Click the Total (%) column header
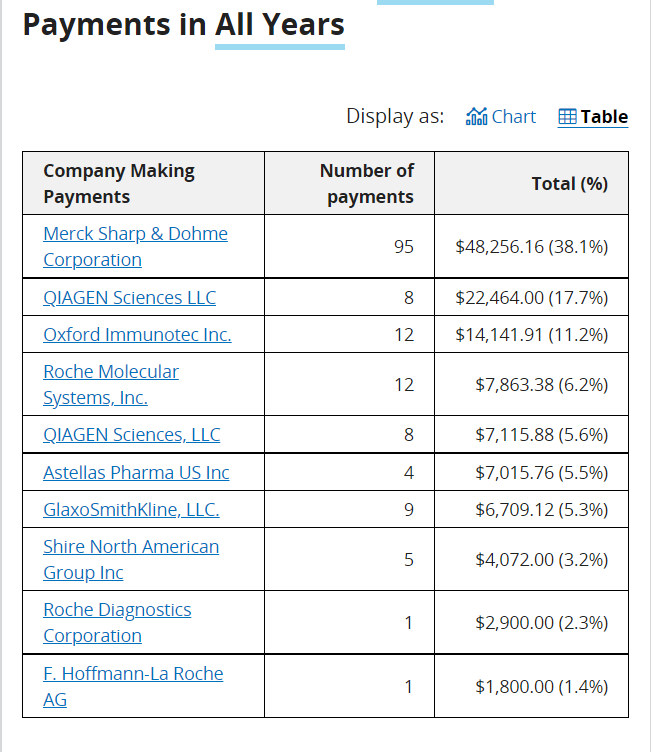Screen dimensions: 651x752 532,183
